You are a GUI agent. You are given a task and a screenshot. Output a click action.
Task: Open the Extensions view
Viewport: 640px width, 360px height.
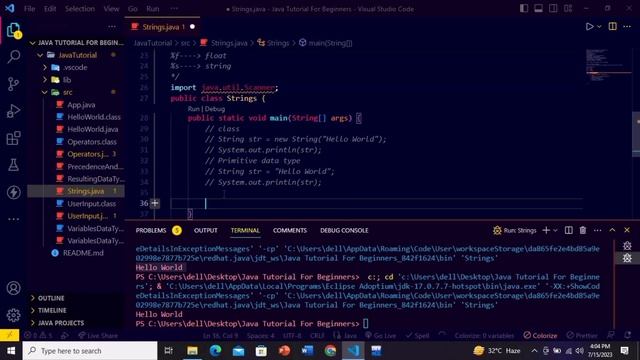click(x=13, y=138)
